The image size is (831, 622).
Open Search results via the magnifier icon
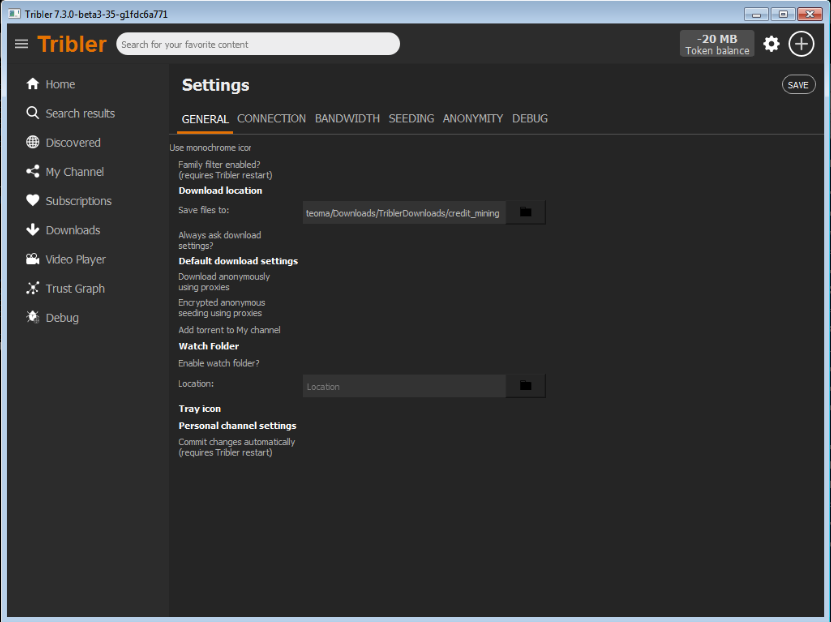coord(31,113)
